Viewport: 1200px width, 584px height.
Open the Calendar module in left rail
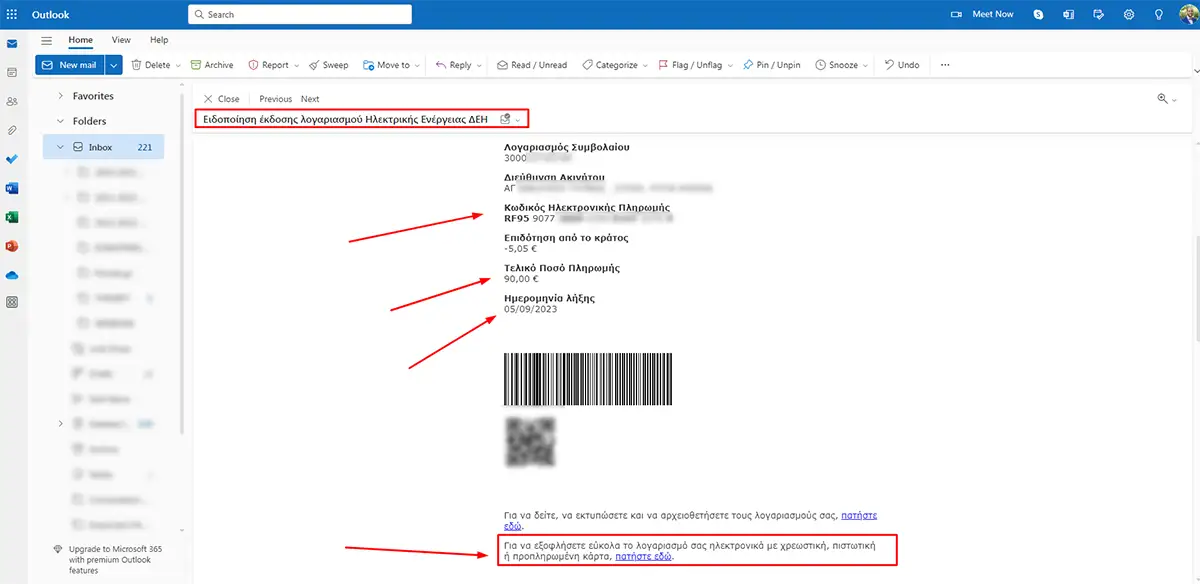point(12,73)
